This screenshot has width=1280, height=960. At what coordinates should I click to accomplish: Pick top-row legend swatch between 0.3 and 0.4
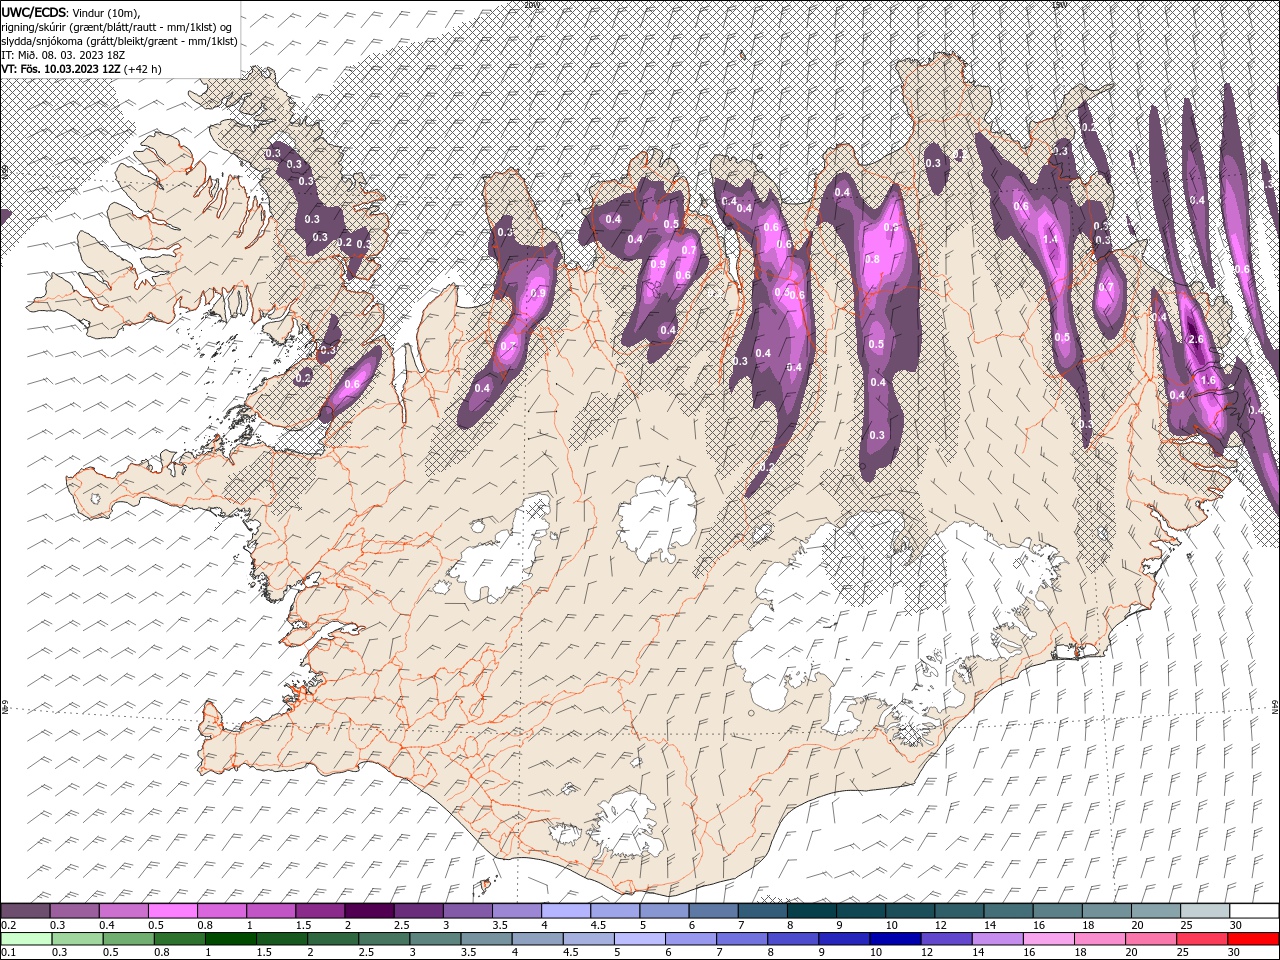pos(74,911)
